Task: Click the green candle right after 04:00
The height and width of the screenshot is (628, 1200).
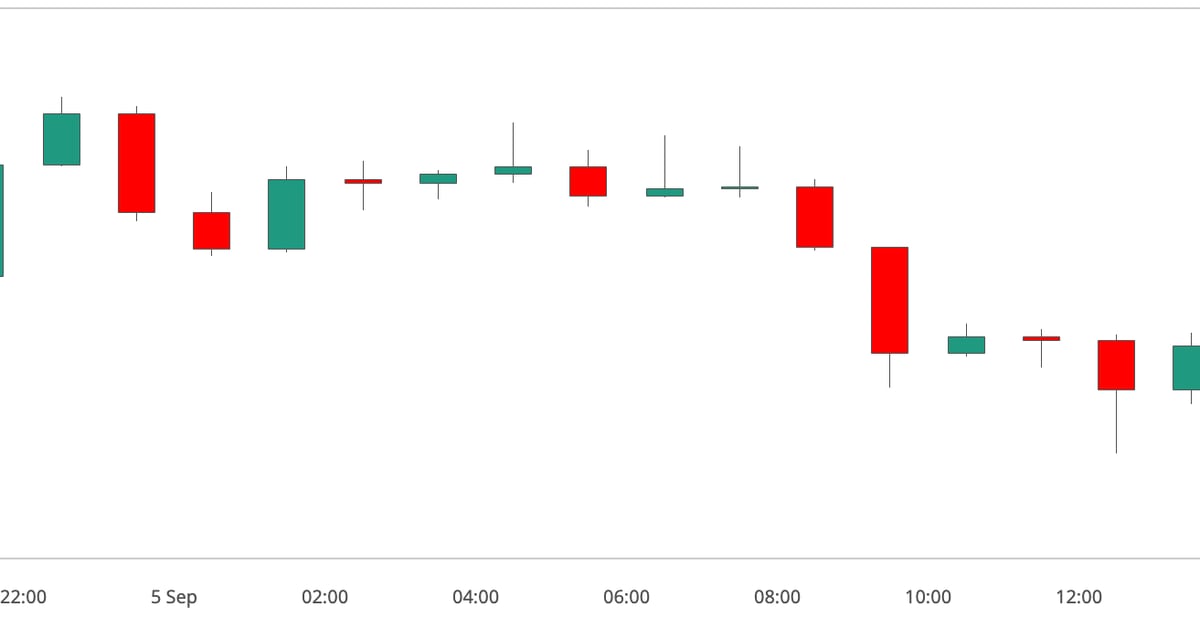Action: pyautogui.click(x=513, y=170)
